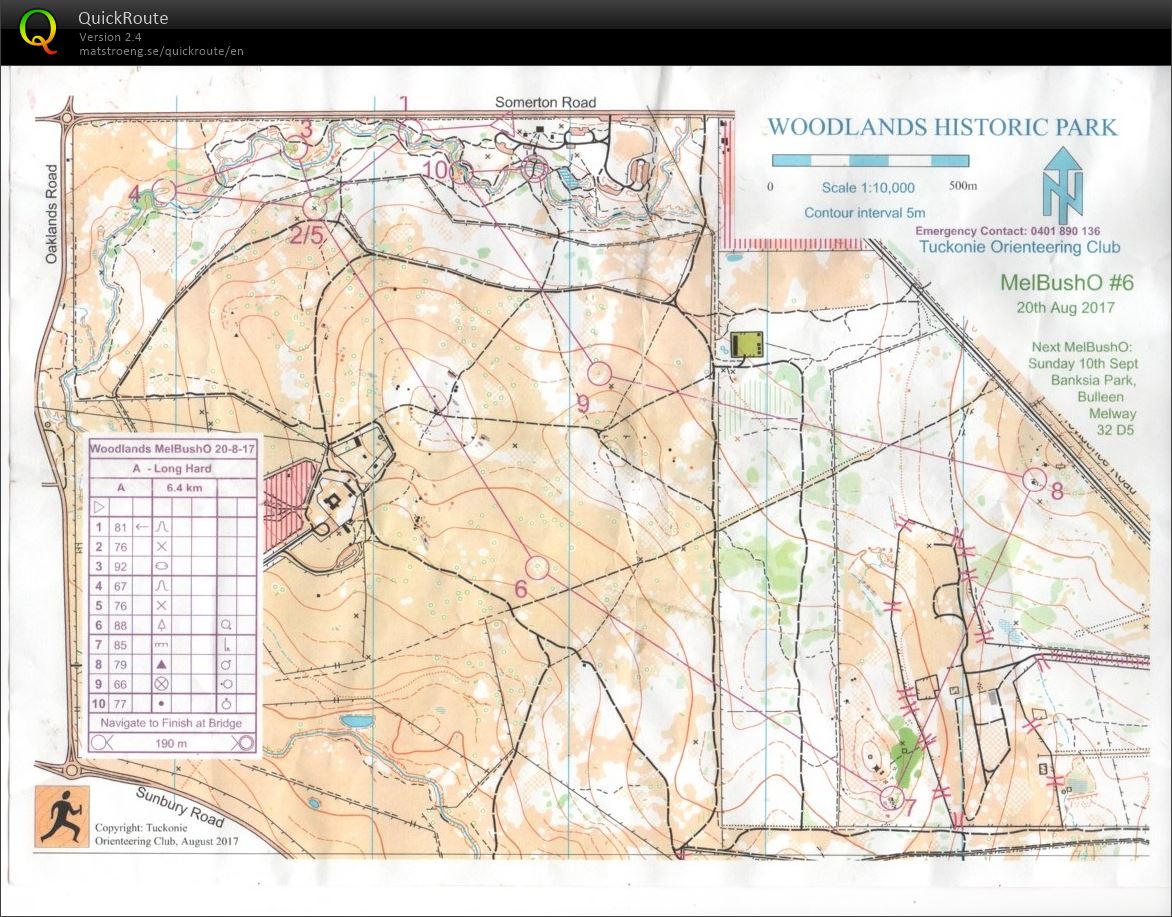The height and width of the screenshot is (917, 1172).
Task: Select control circle 7 on map
Action: 891,797
